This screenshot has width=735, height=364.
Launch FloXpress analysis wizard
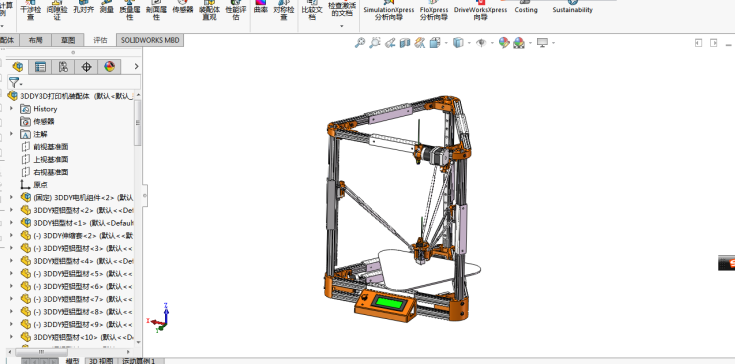point(434,10)
